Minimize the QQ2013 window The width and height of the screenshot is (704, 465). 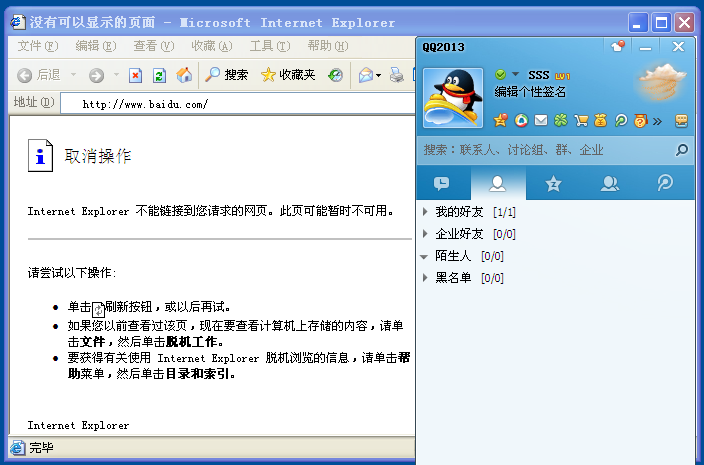[x=645, y=47]
